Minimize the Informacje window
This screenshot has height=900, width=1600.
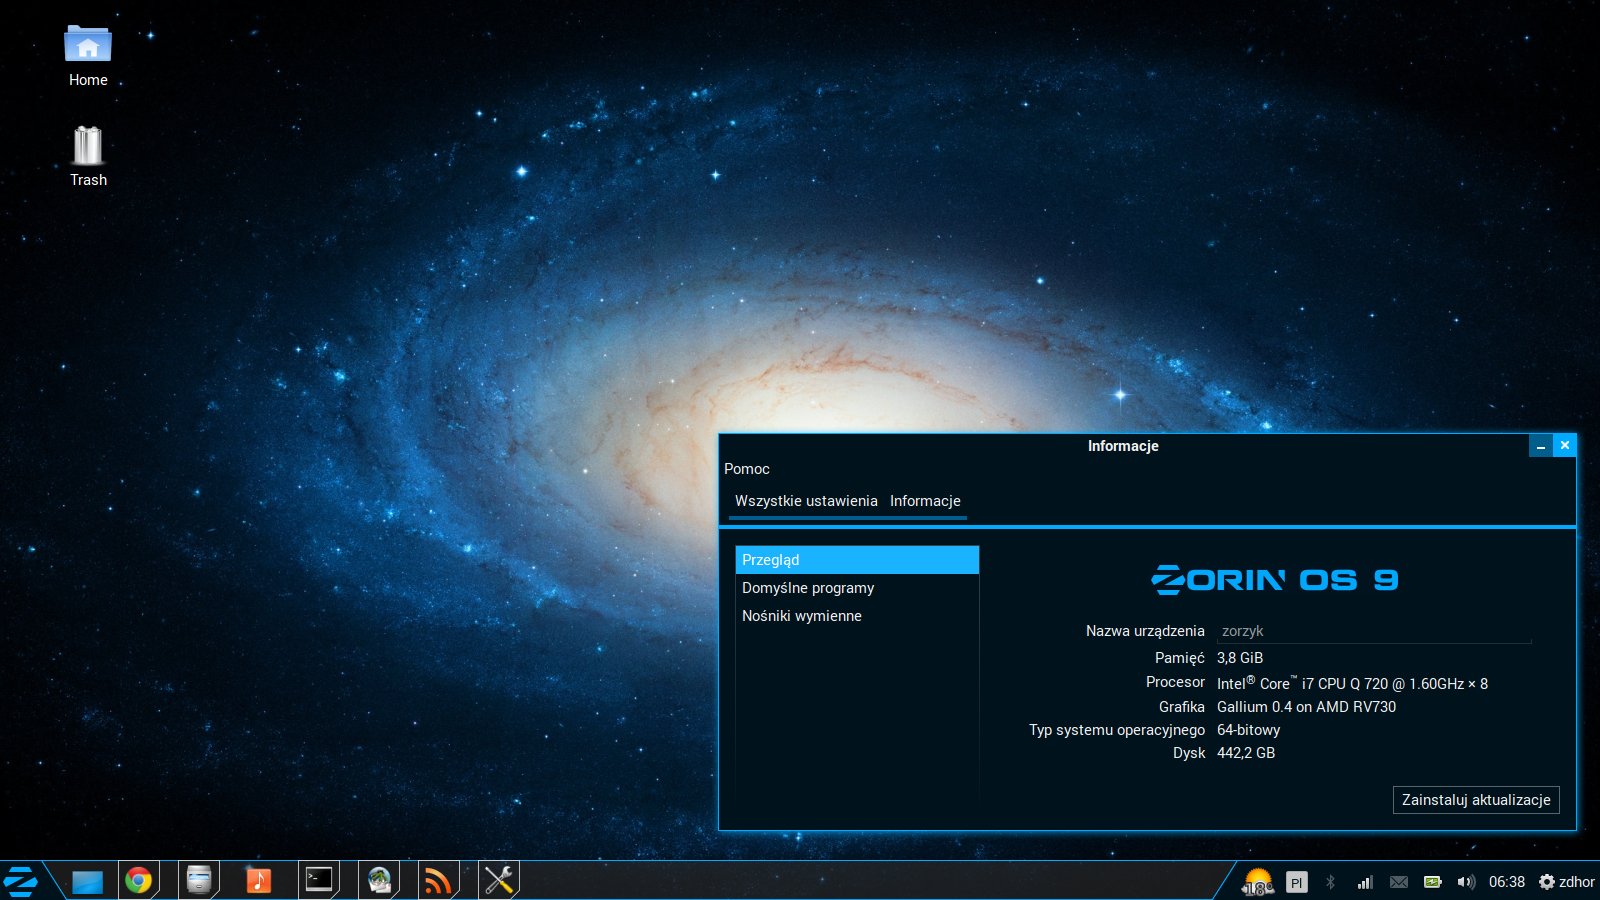click(1541, 446)
